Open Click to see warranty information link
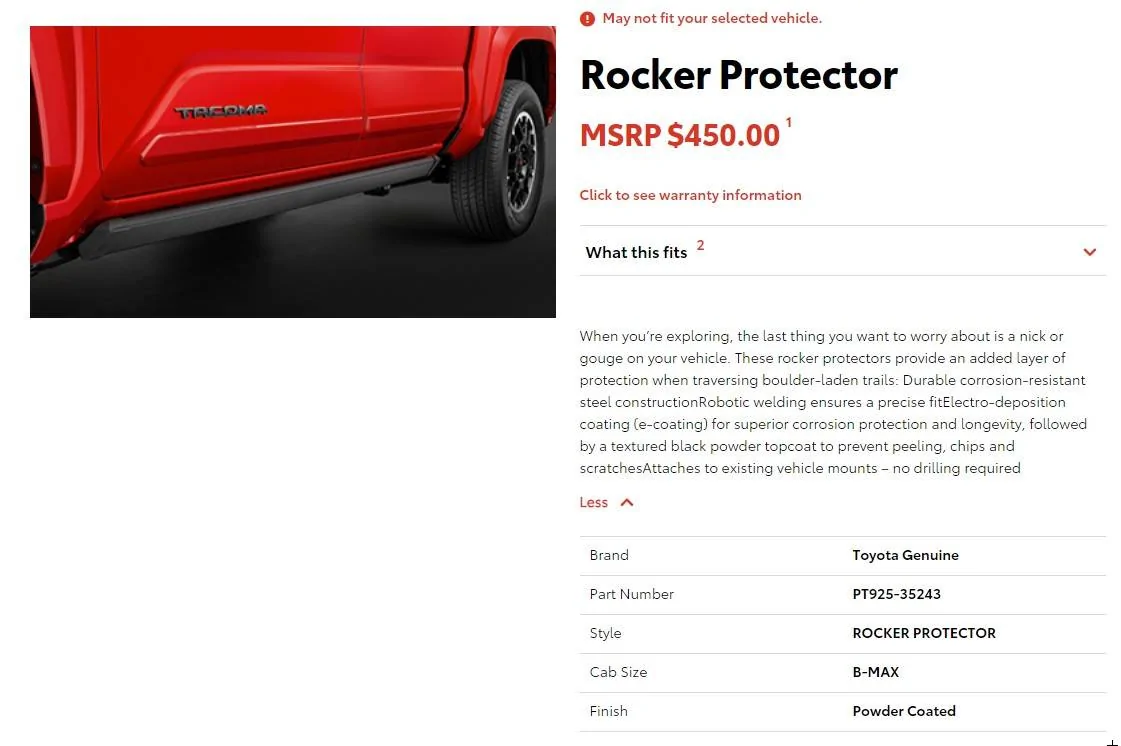1121x746 pixels. point(690,195)
